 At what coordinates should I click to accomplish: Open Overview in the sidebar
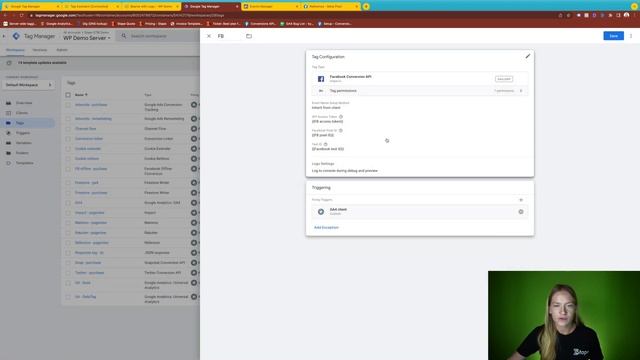[24, 103]
